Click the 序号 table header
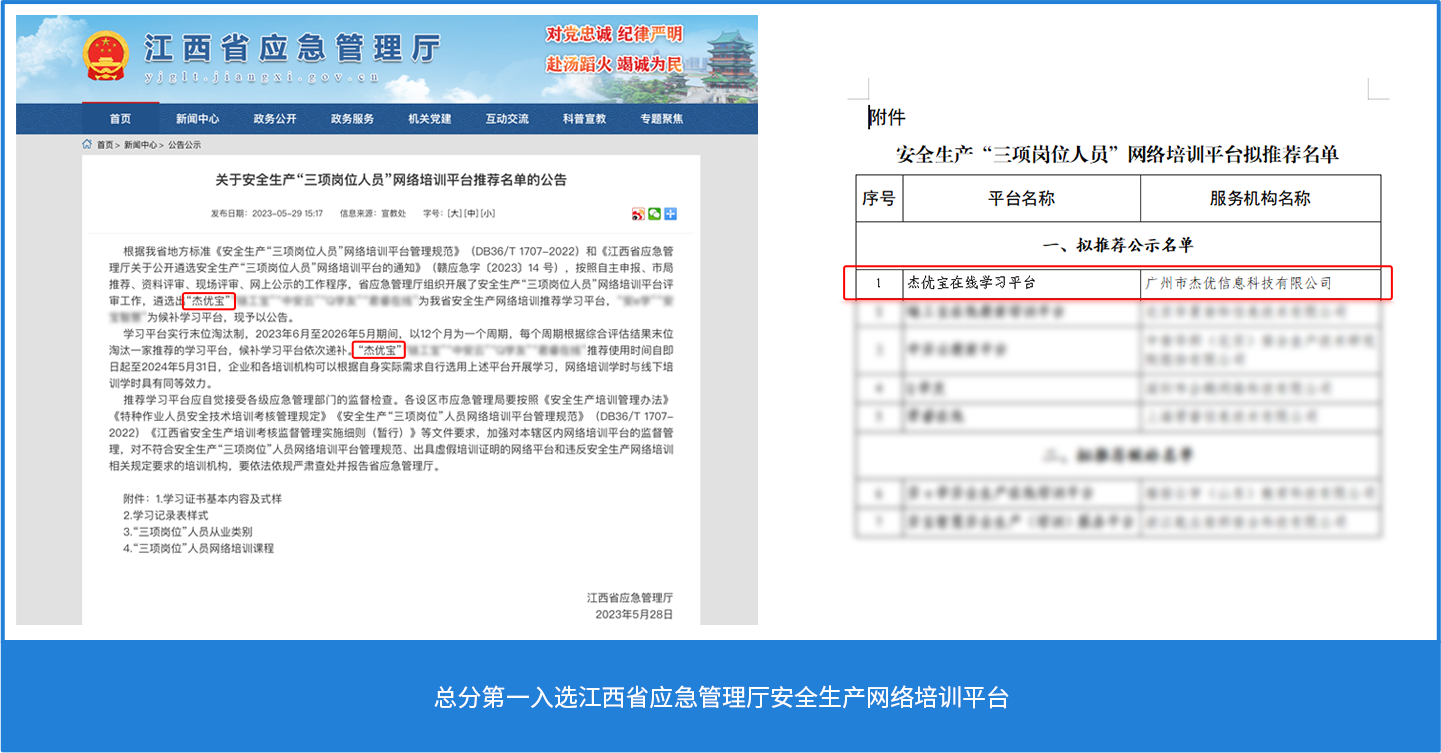Viewport: 1441px width, 753px height. [879, 198]
